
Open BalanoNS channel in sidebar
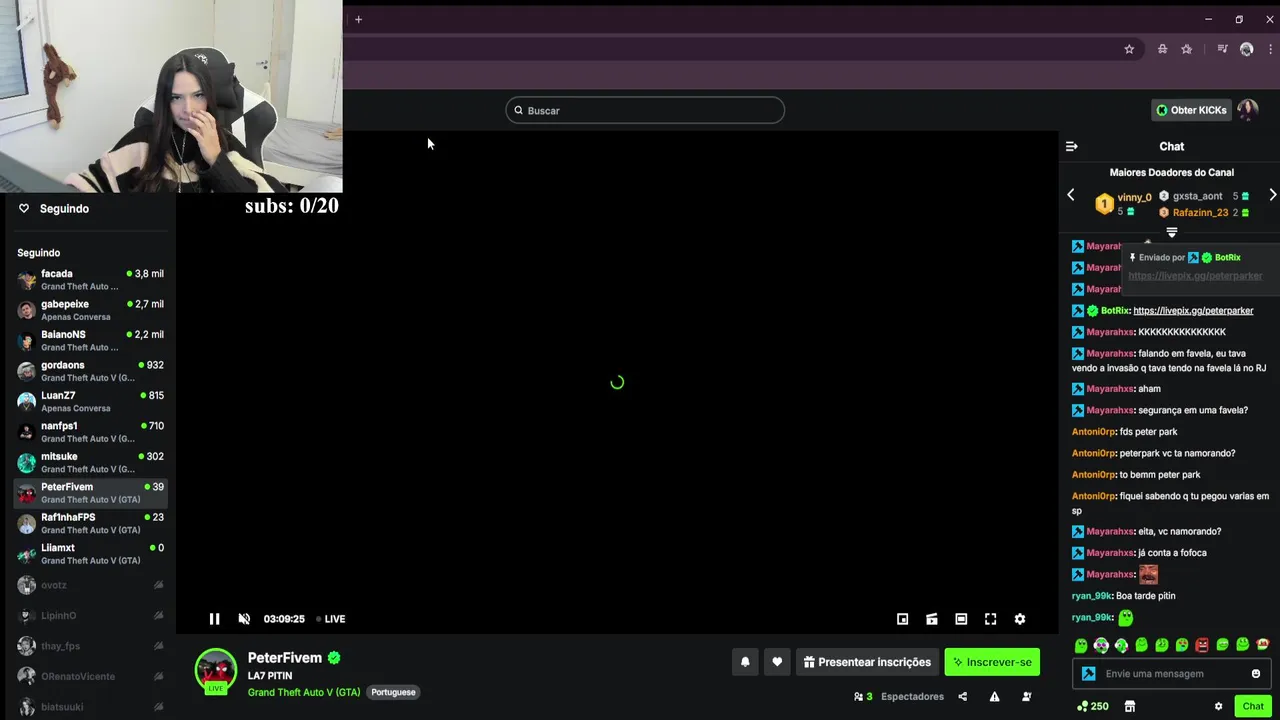pos(90,340)
